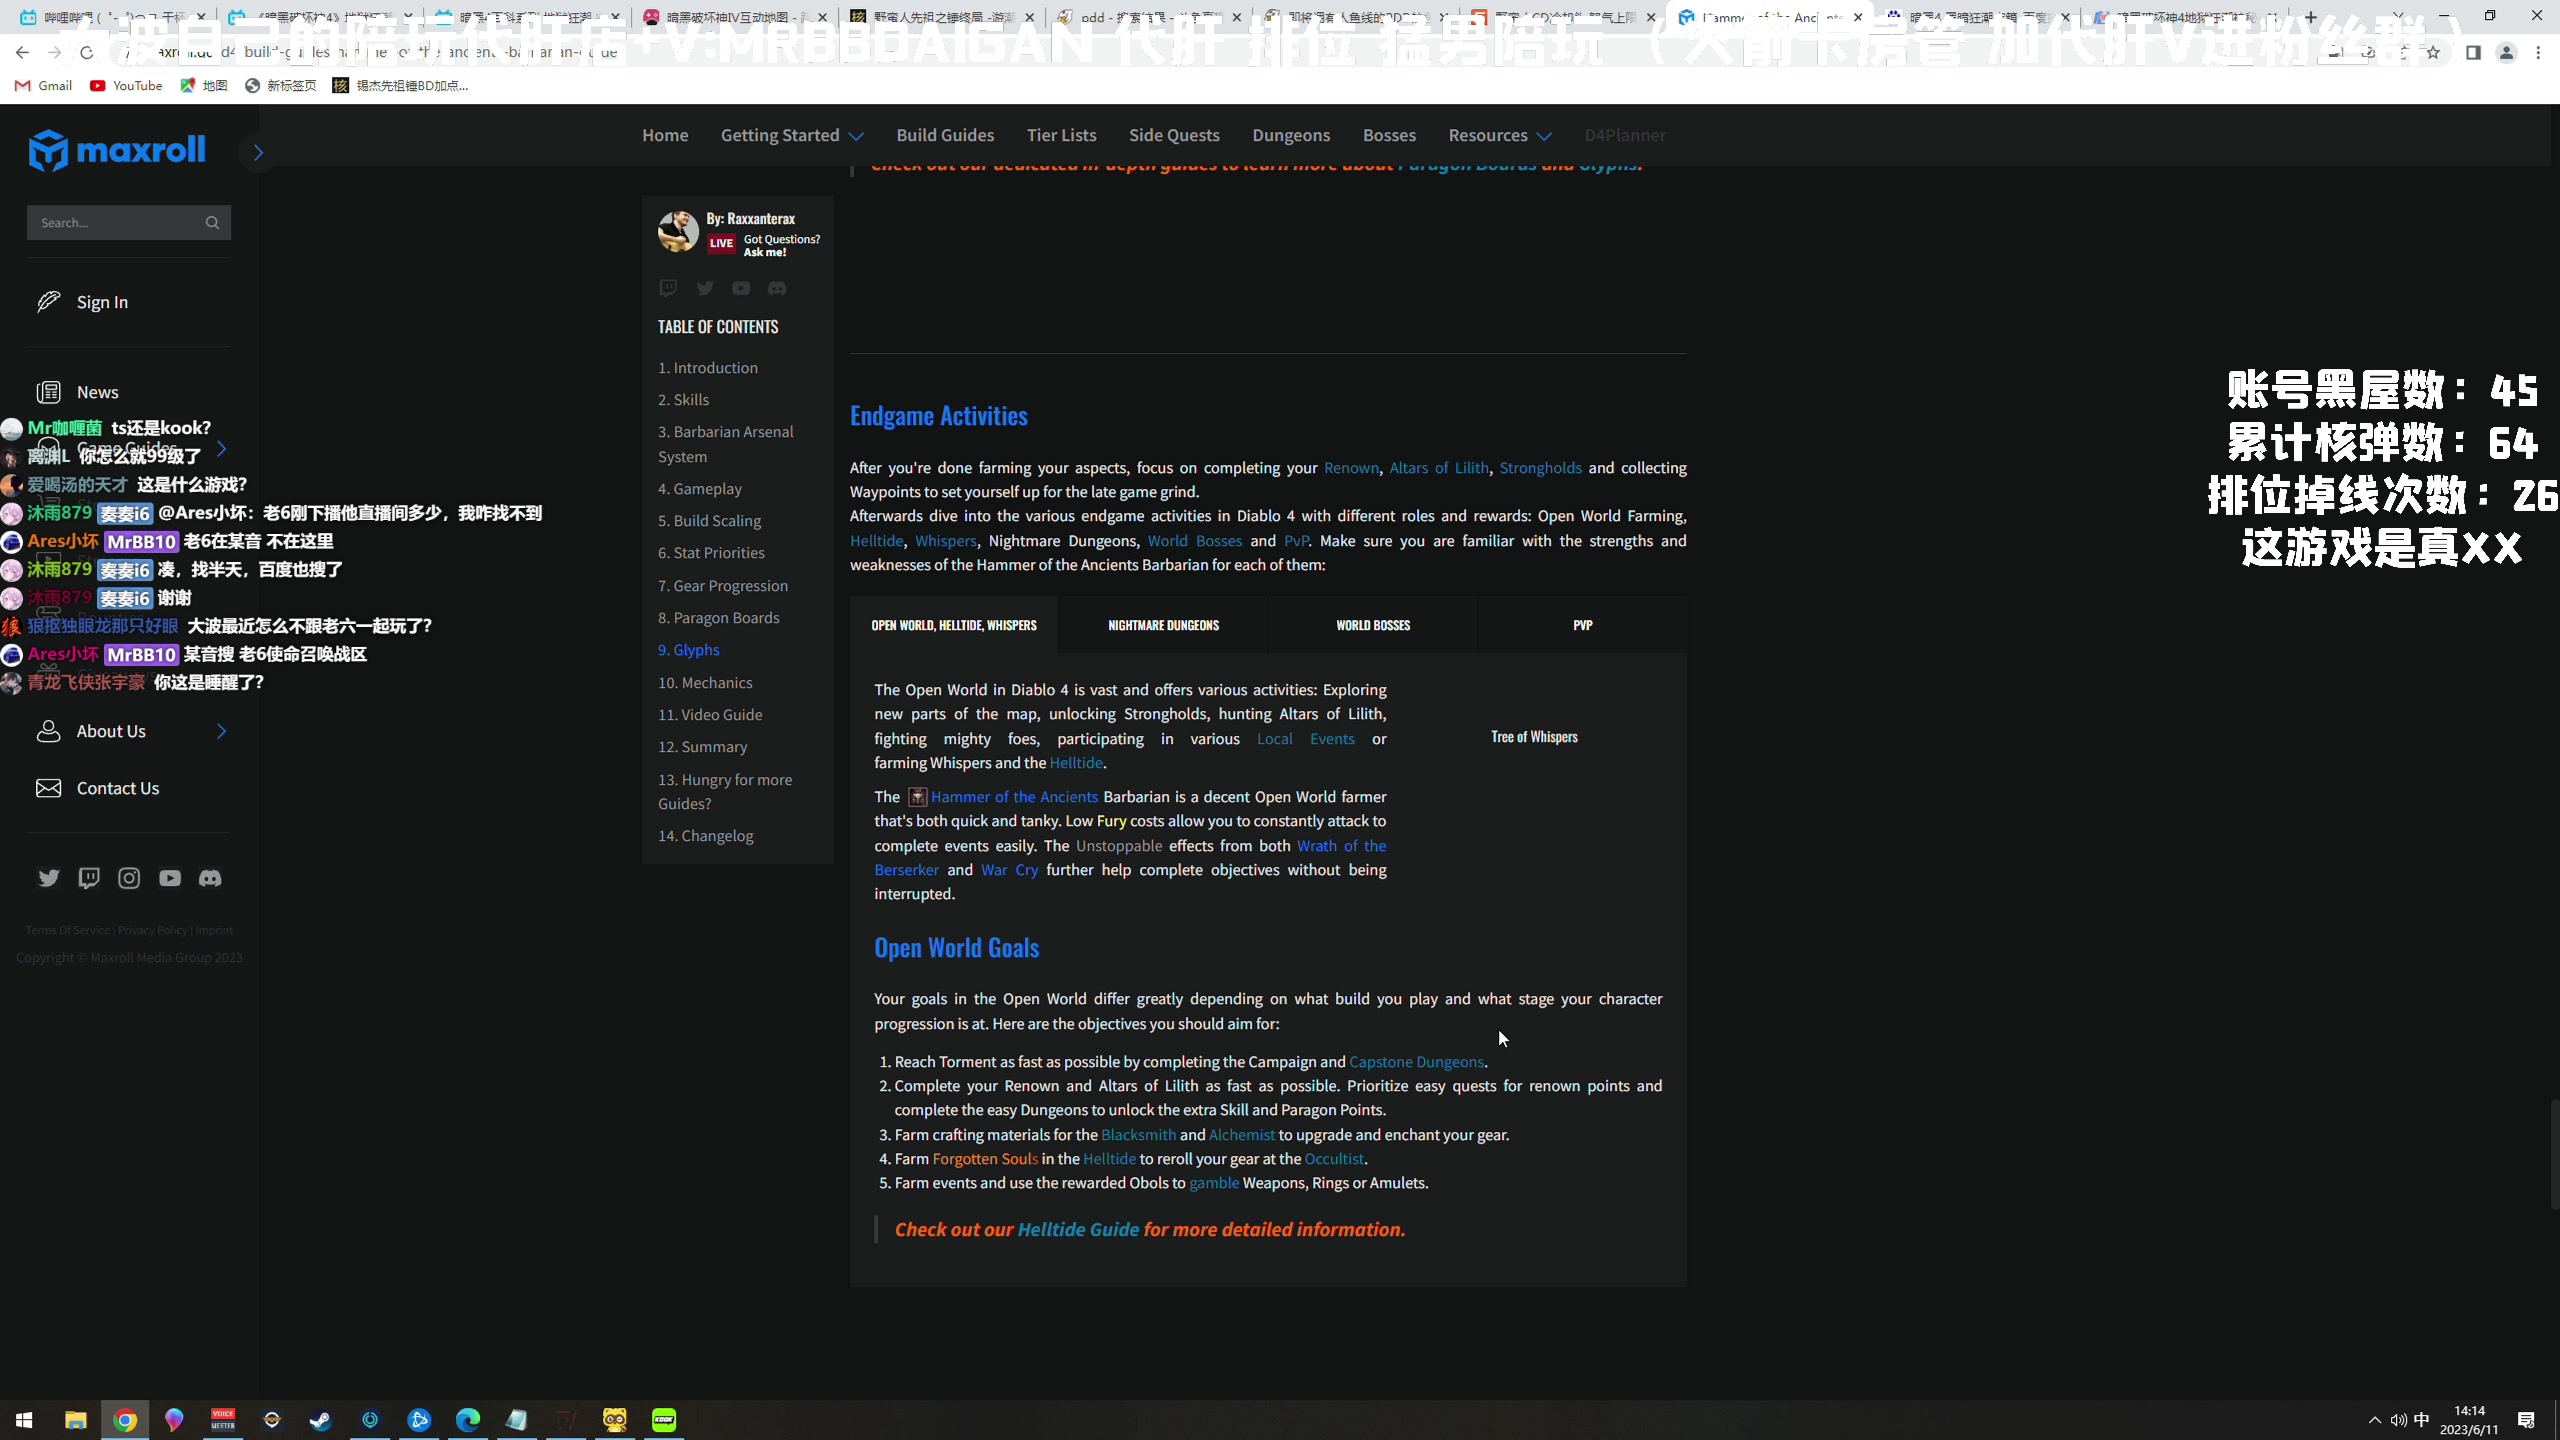Go back with browser back arrow

[22, 52]
